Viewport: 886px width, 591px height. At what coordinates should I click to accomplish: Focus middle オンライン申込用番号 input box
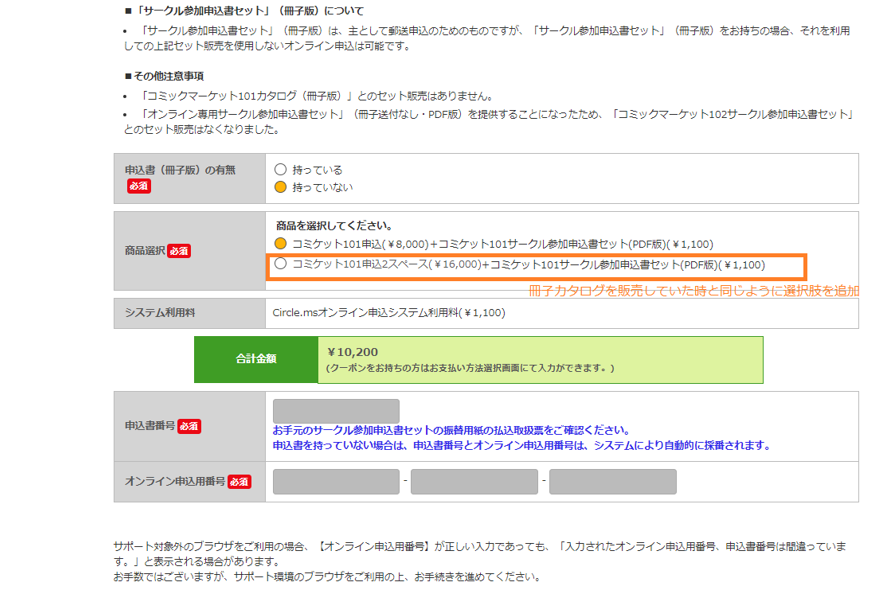(x=474, y=482)
